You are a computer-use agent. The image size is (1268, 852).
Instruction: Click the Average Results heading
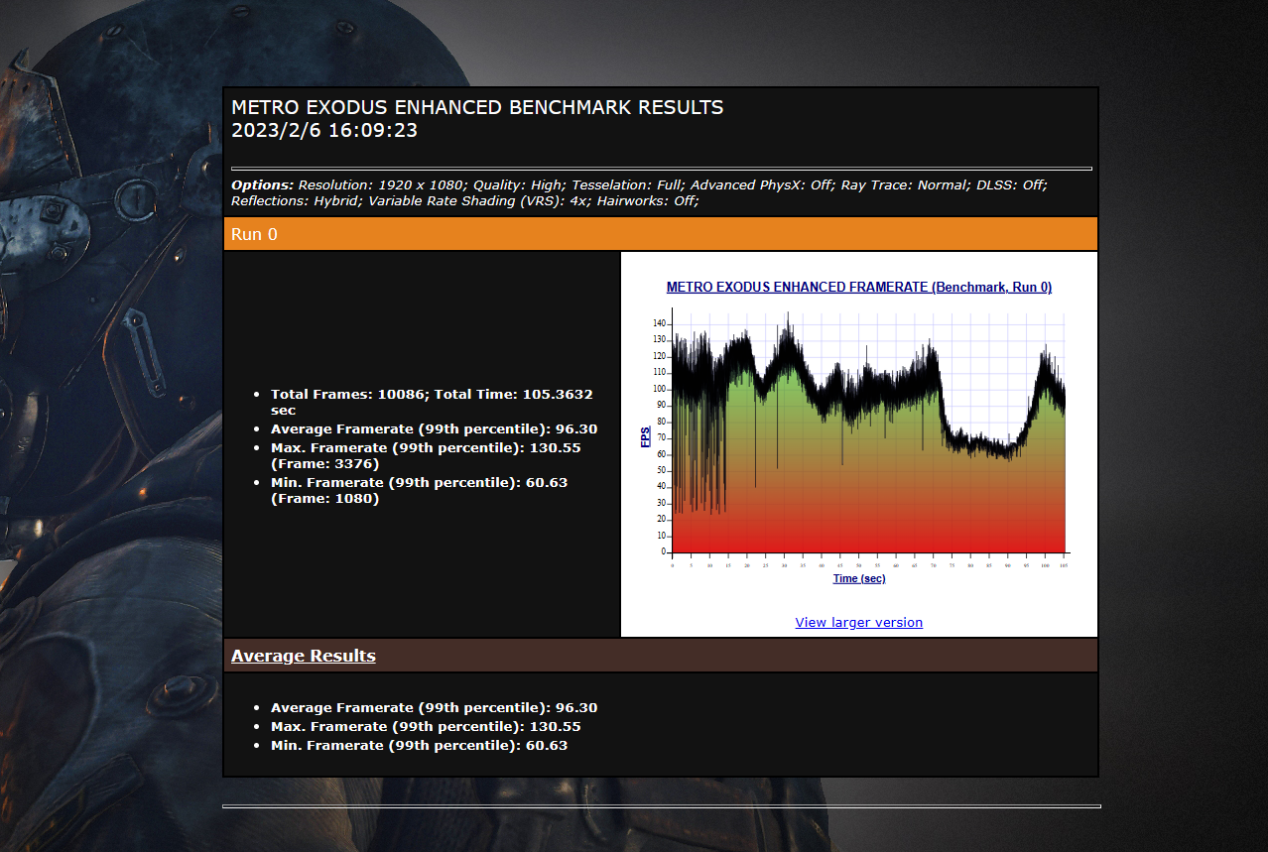pyautogui.click(x=303, y=656)
